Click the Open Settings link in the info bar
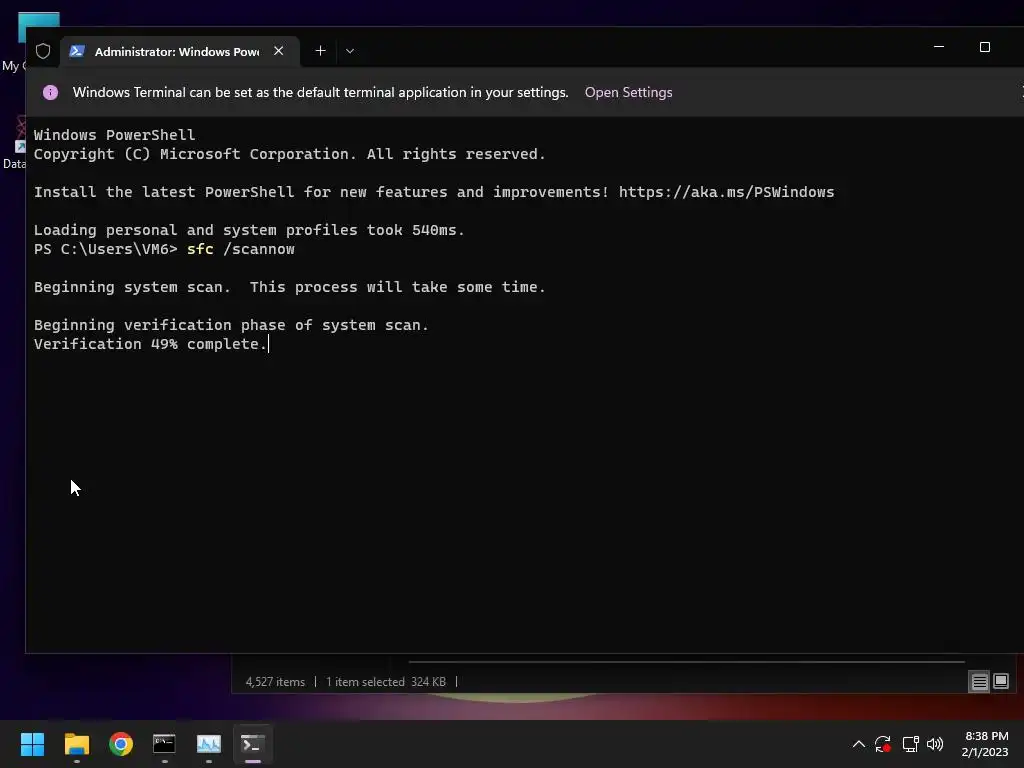 point(628,92)
